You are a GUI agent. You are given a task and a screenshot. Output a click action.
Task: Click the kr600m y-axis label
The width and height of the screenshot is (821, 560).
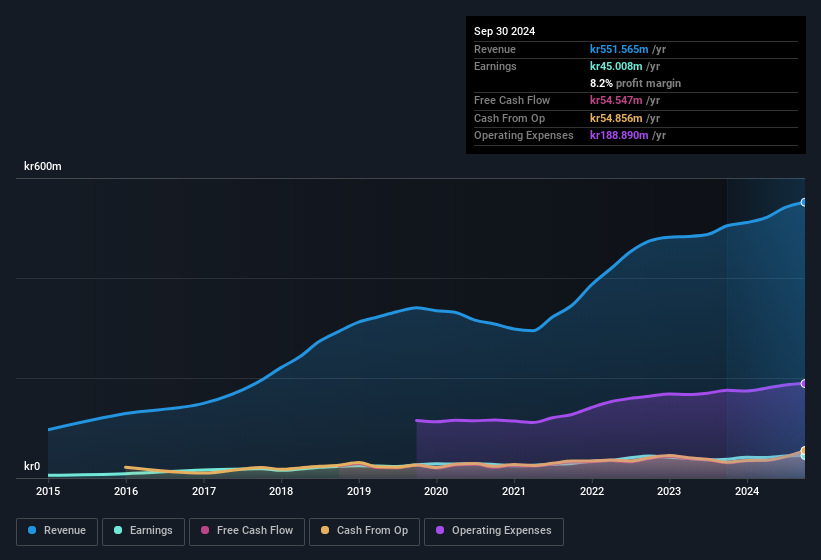point(42,166)
